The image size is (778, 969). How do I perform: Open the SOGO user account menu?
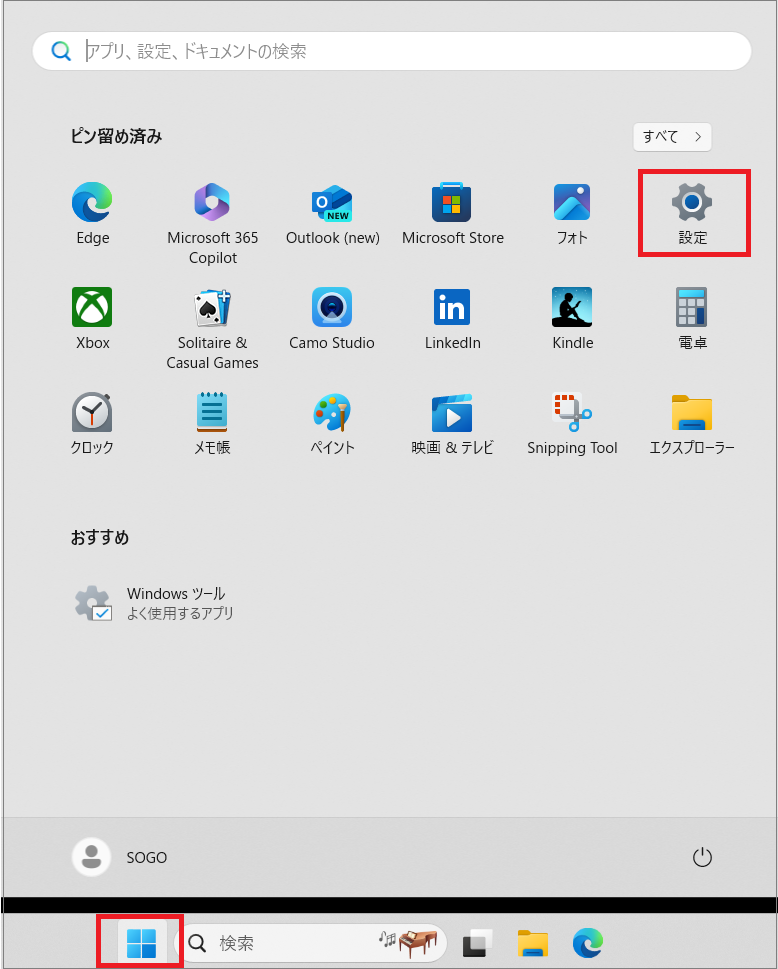[x=120, y=857]
